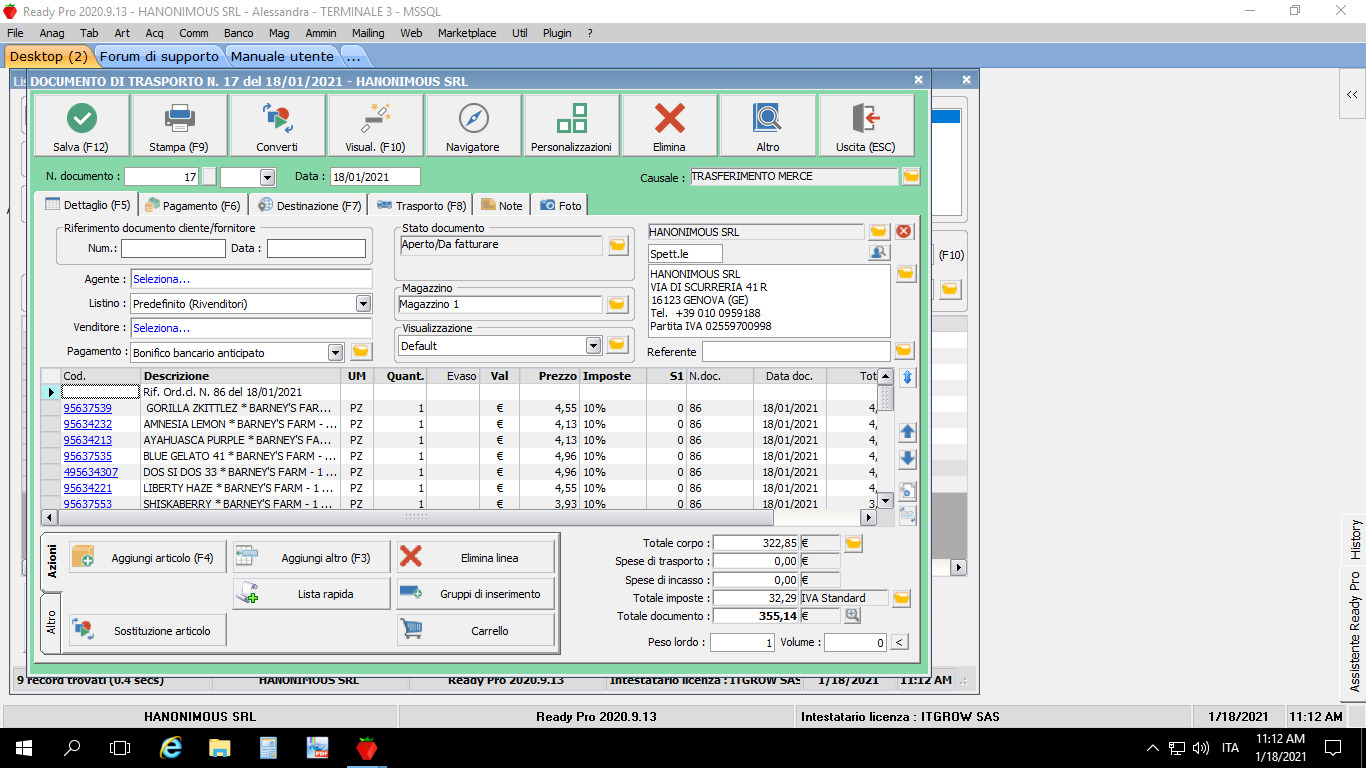The image size is (1366, 768).
Task: Open the History side panel tab
Action: (1355, 540)
